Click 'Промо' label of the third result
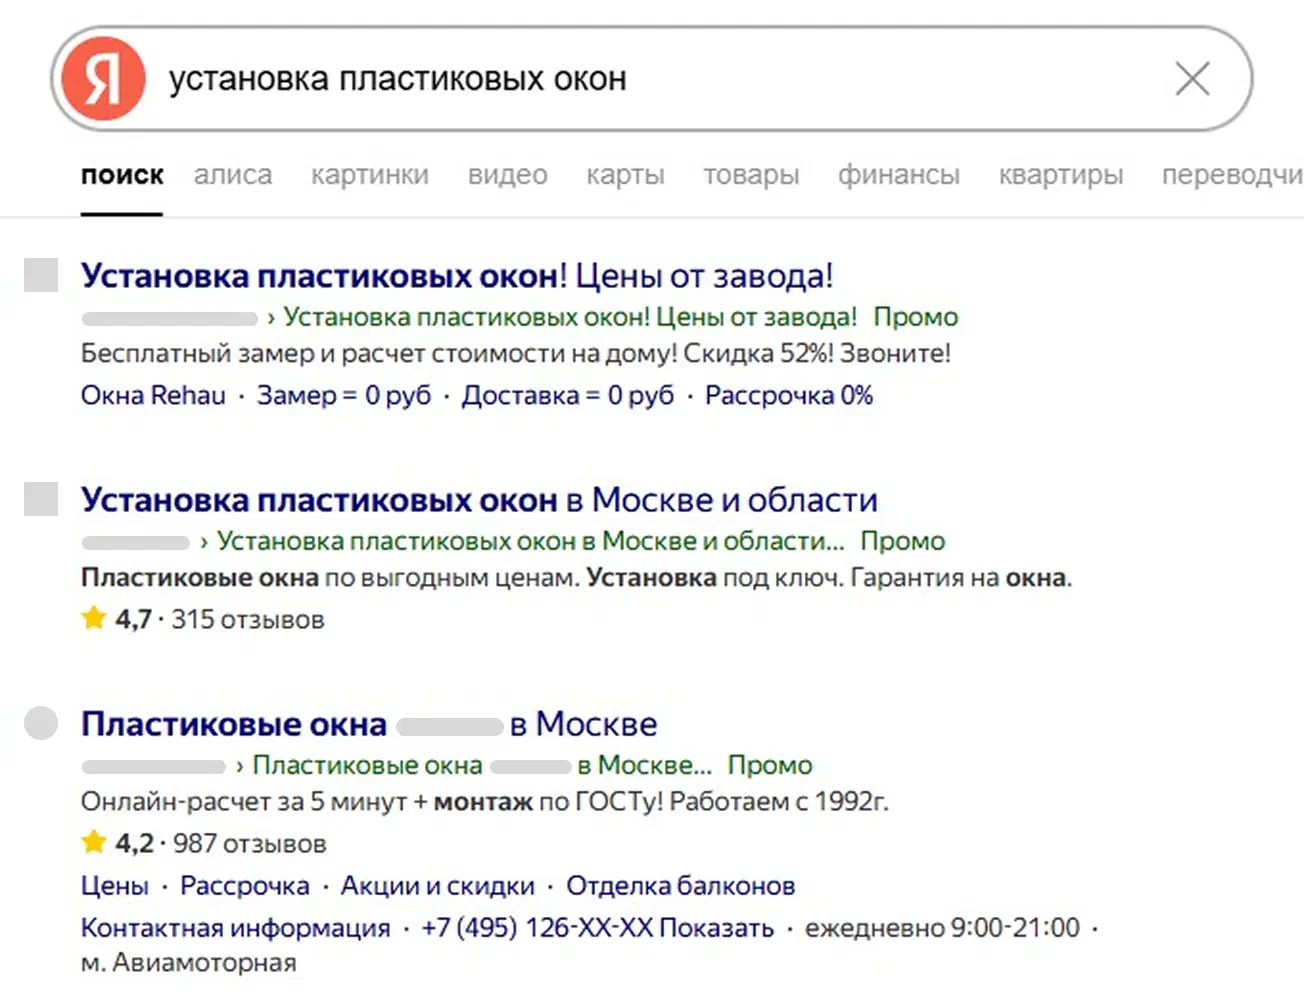 point(770,765)
